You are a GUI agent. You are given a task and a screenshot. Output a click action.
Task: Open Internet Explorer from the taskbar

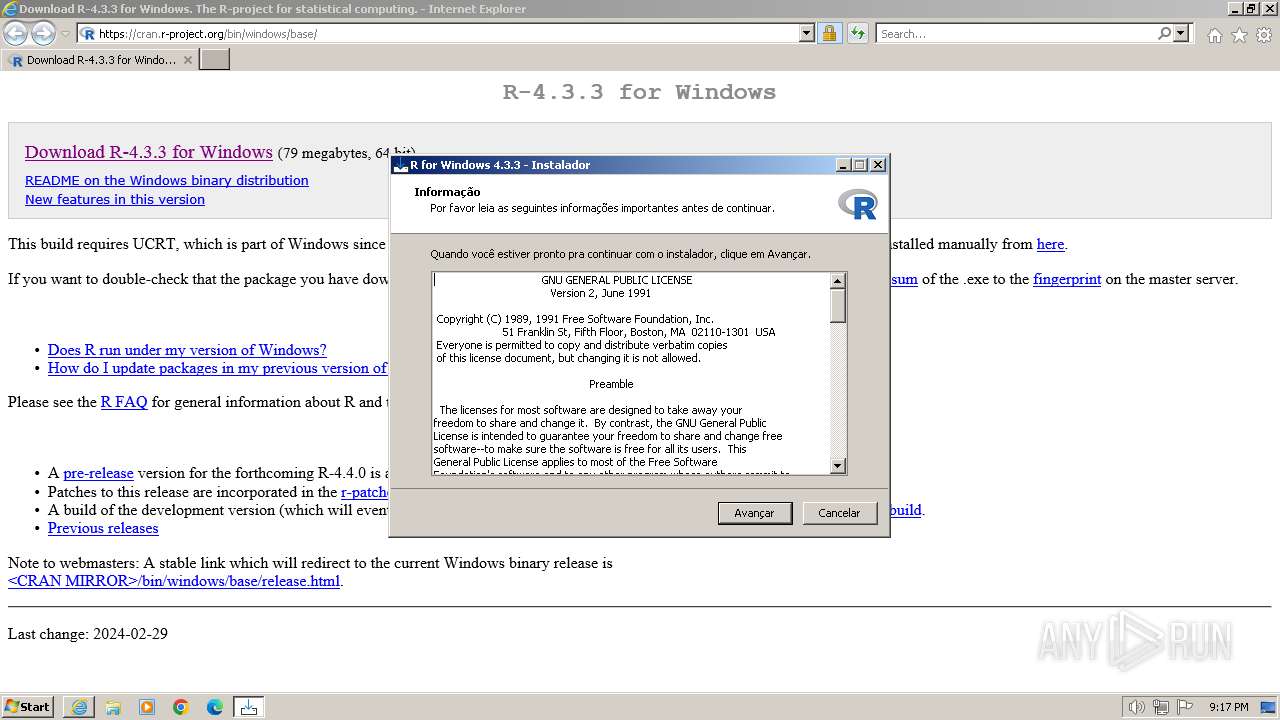coord(79,707)
